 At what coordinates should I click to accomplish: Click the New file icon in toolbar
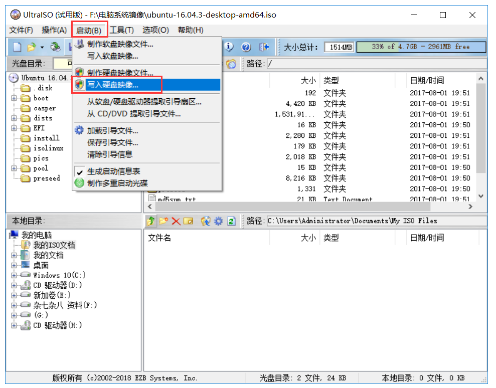click(17, 47)
